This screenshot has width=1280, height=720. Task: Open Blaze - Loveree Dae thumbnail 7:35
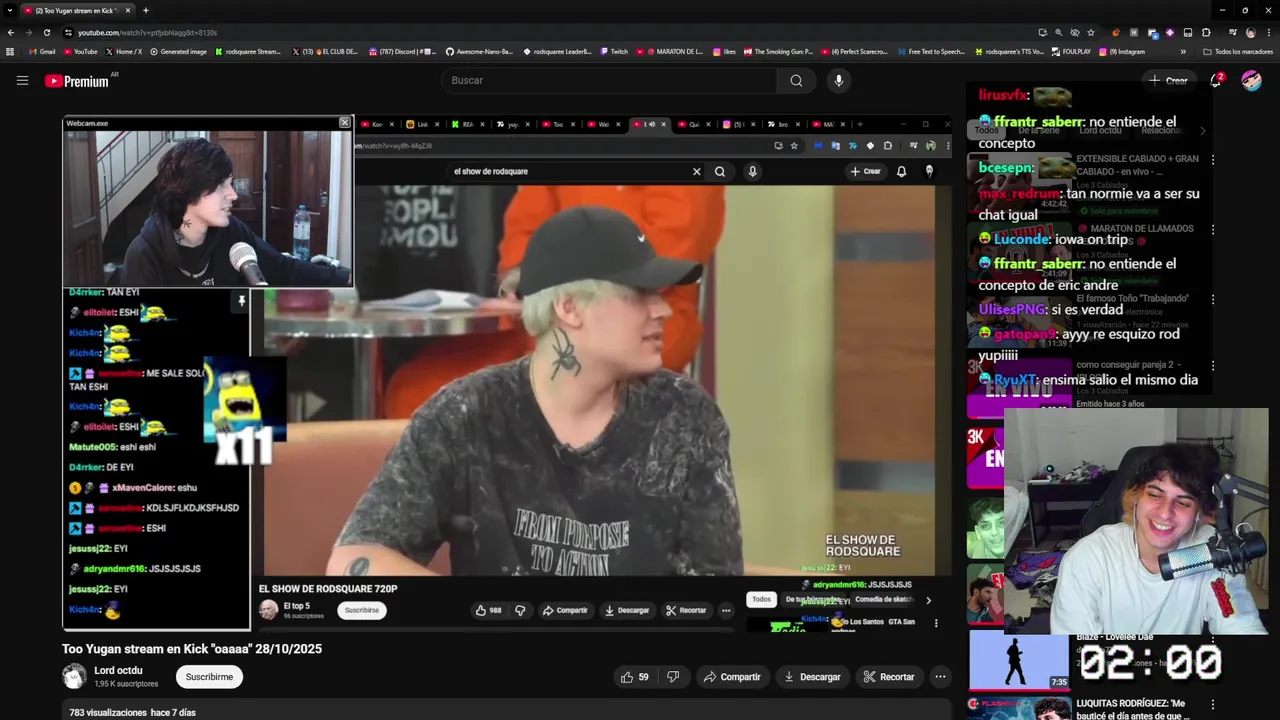click(1019, 661)
